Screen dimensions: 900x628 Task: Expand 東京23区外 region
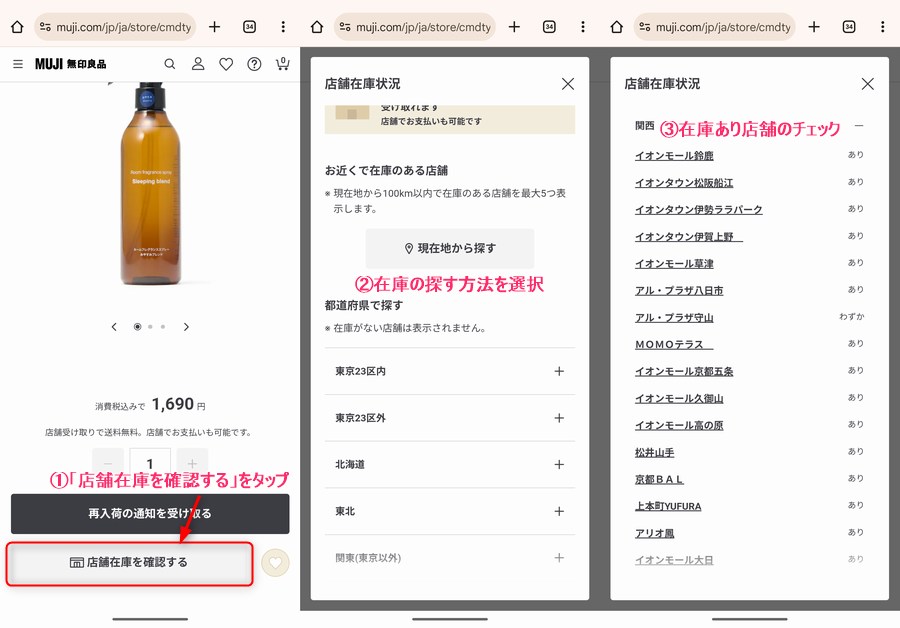450,418
